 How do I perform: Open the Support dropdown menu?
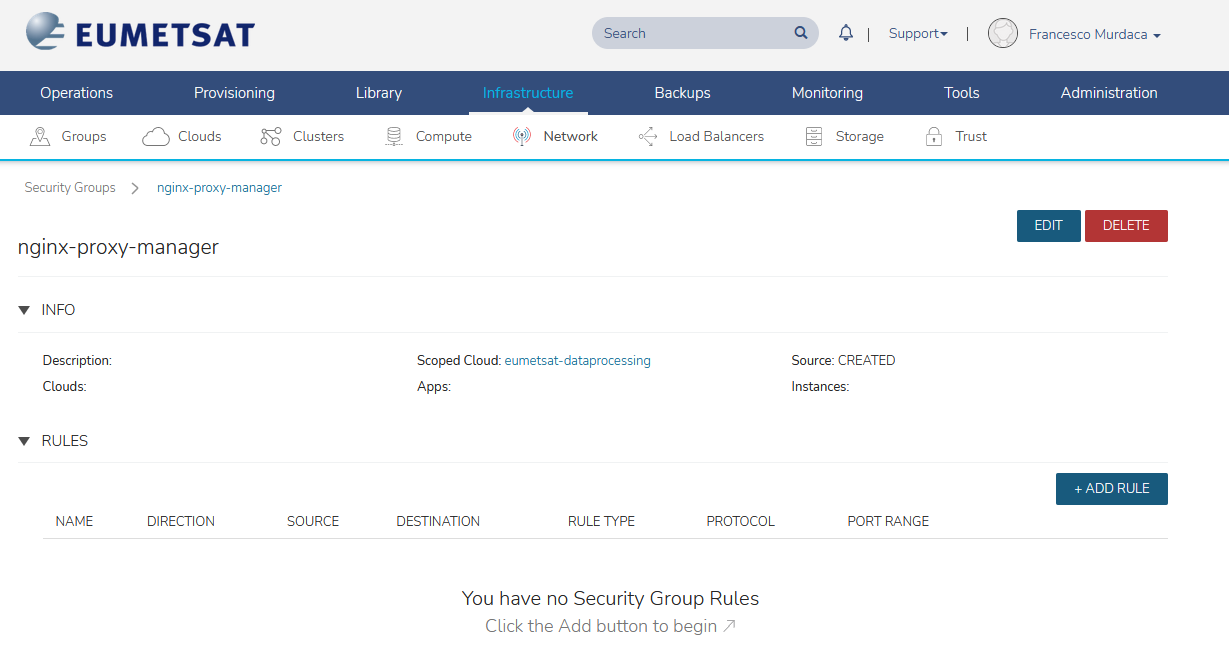(917, 33)
